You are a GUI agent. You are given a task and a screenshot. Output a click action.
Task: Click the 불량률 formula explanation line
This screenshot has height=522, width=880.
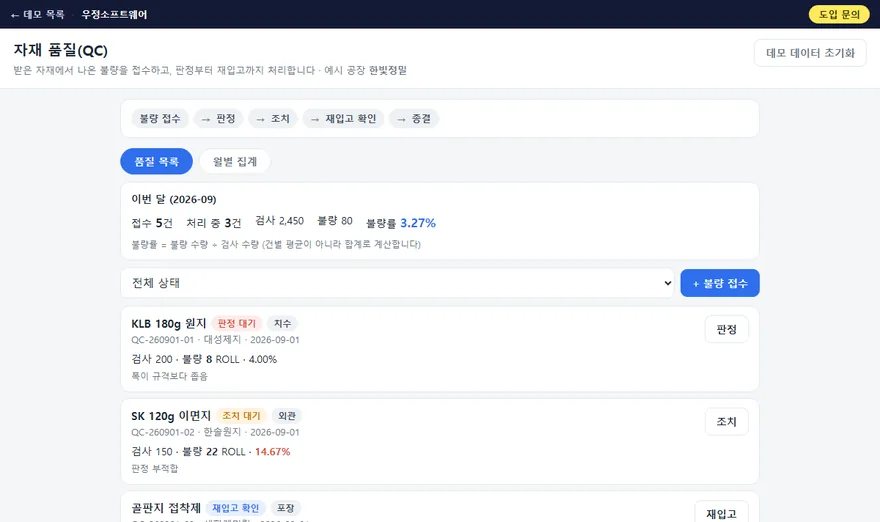click(276, 244)
